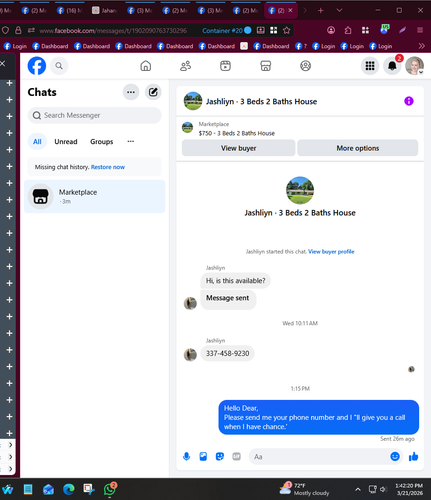
Task: Open the Marketplace storefront icon in top navigation
Action: point(265,66)
